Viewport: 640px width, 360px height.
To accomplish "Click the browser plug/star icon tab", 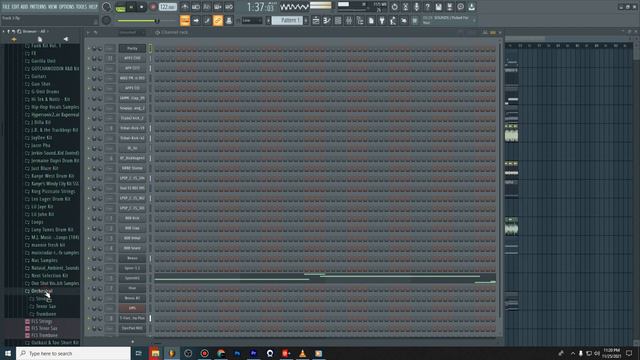I will coord(14,39).
